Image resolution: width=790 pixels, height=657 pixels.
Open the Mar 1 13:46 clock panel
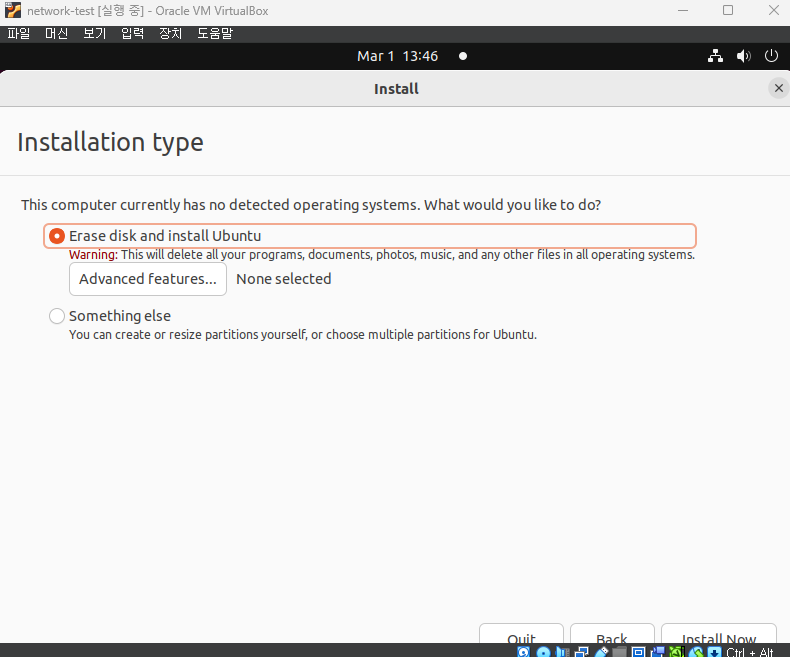398,56
